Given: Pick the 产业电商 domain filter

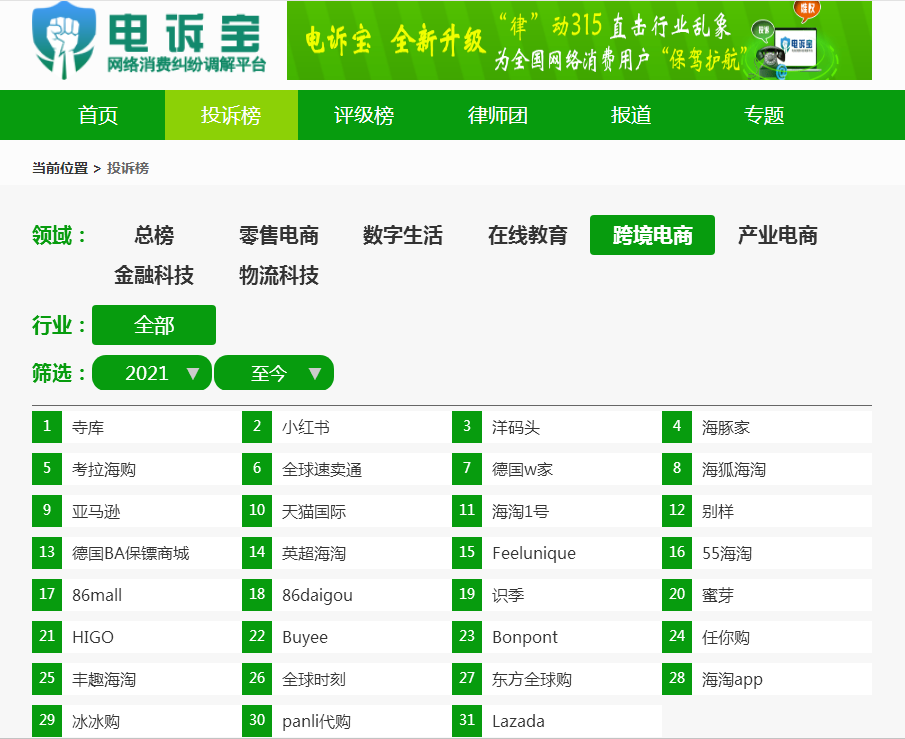Looking at the screenshot, I should [x=777, y=235].
